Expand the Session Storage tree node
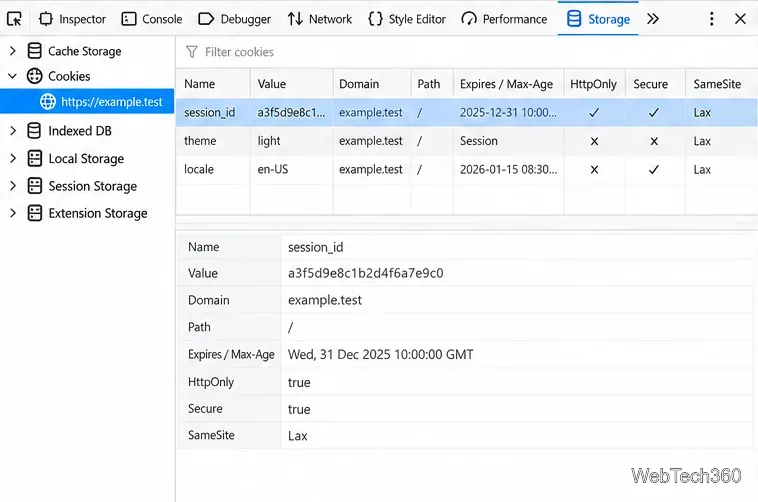The width and height of the screenshot is (758, 502). point(13,186)
